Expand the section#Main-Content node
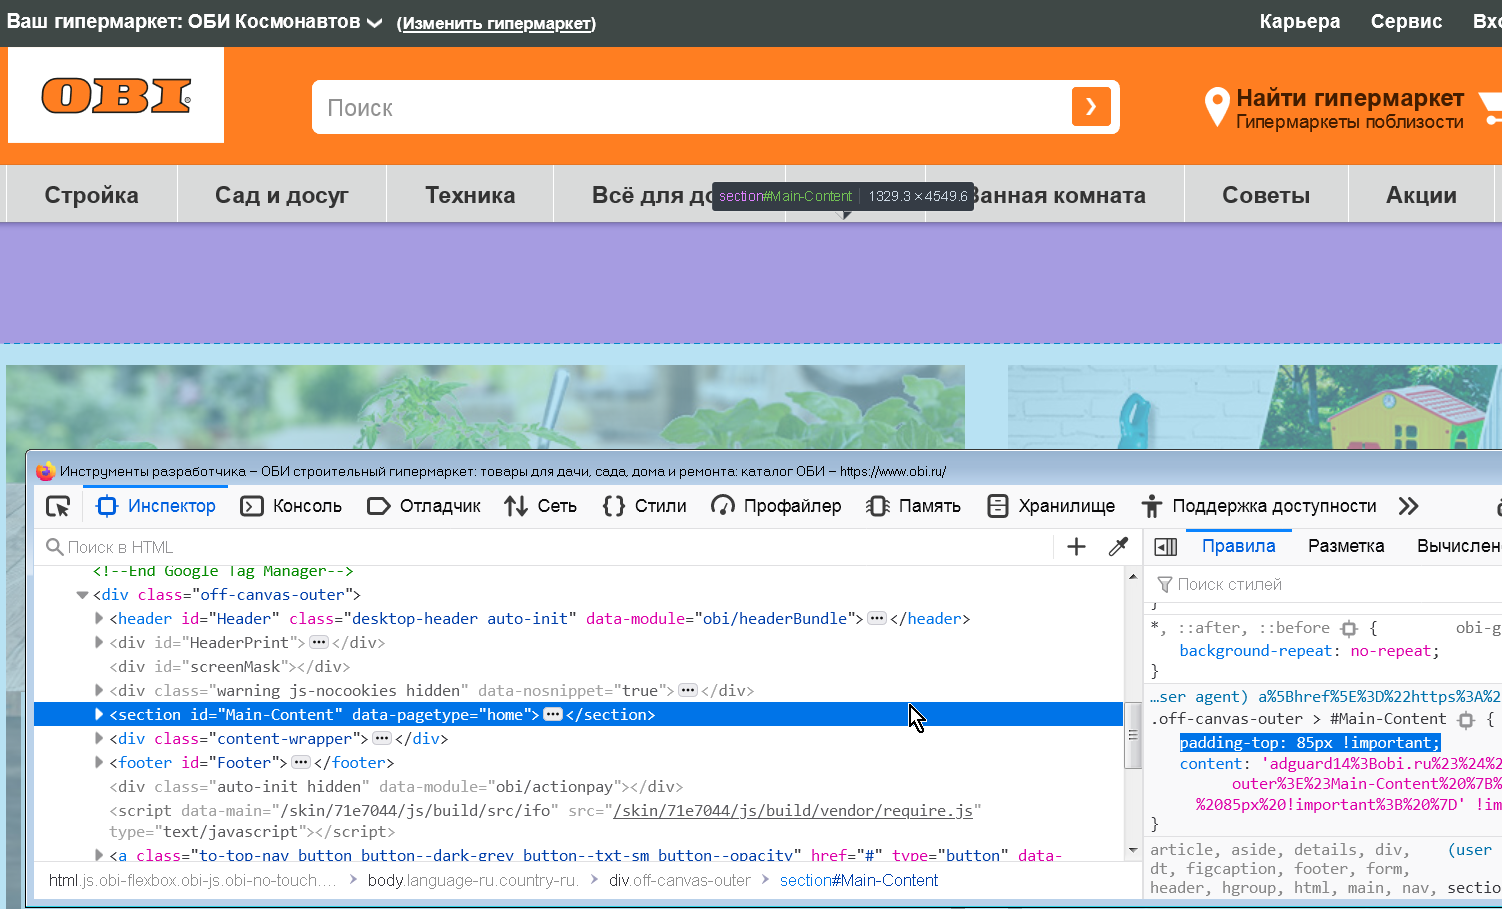 (97, 714)
